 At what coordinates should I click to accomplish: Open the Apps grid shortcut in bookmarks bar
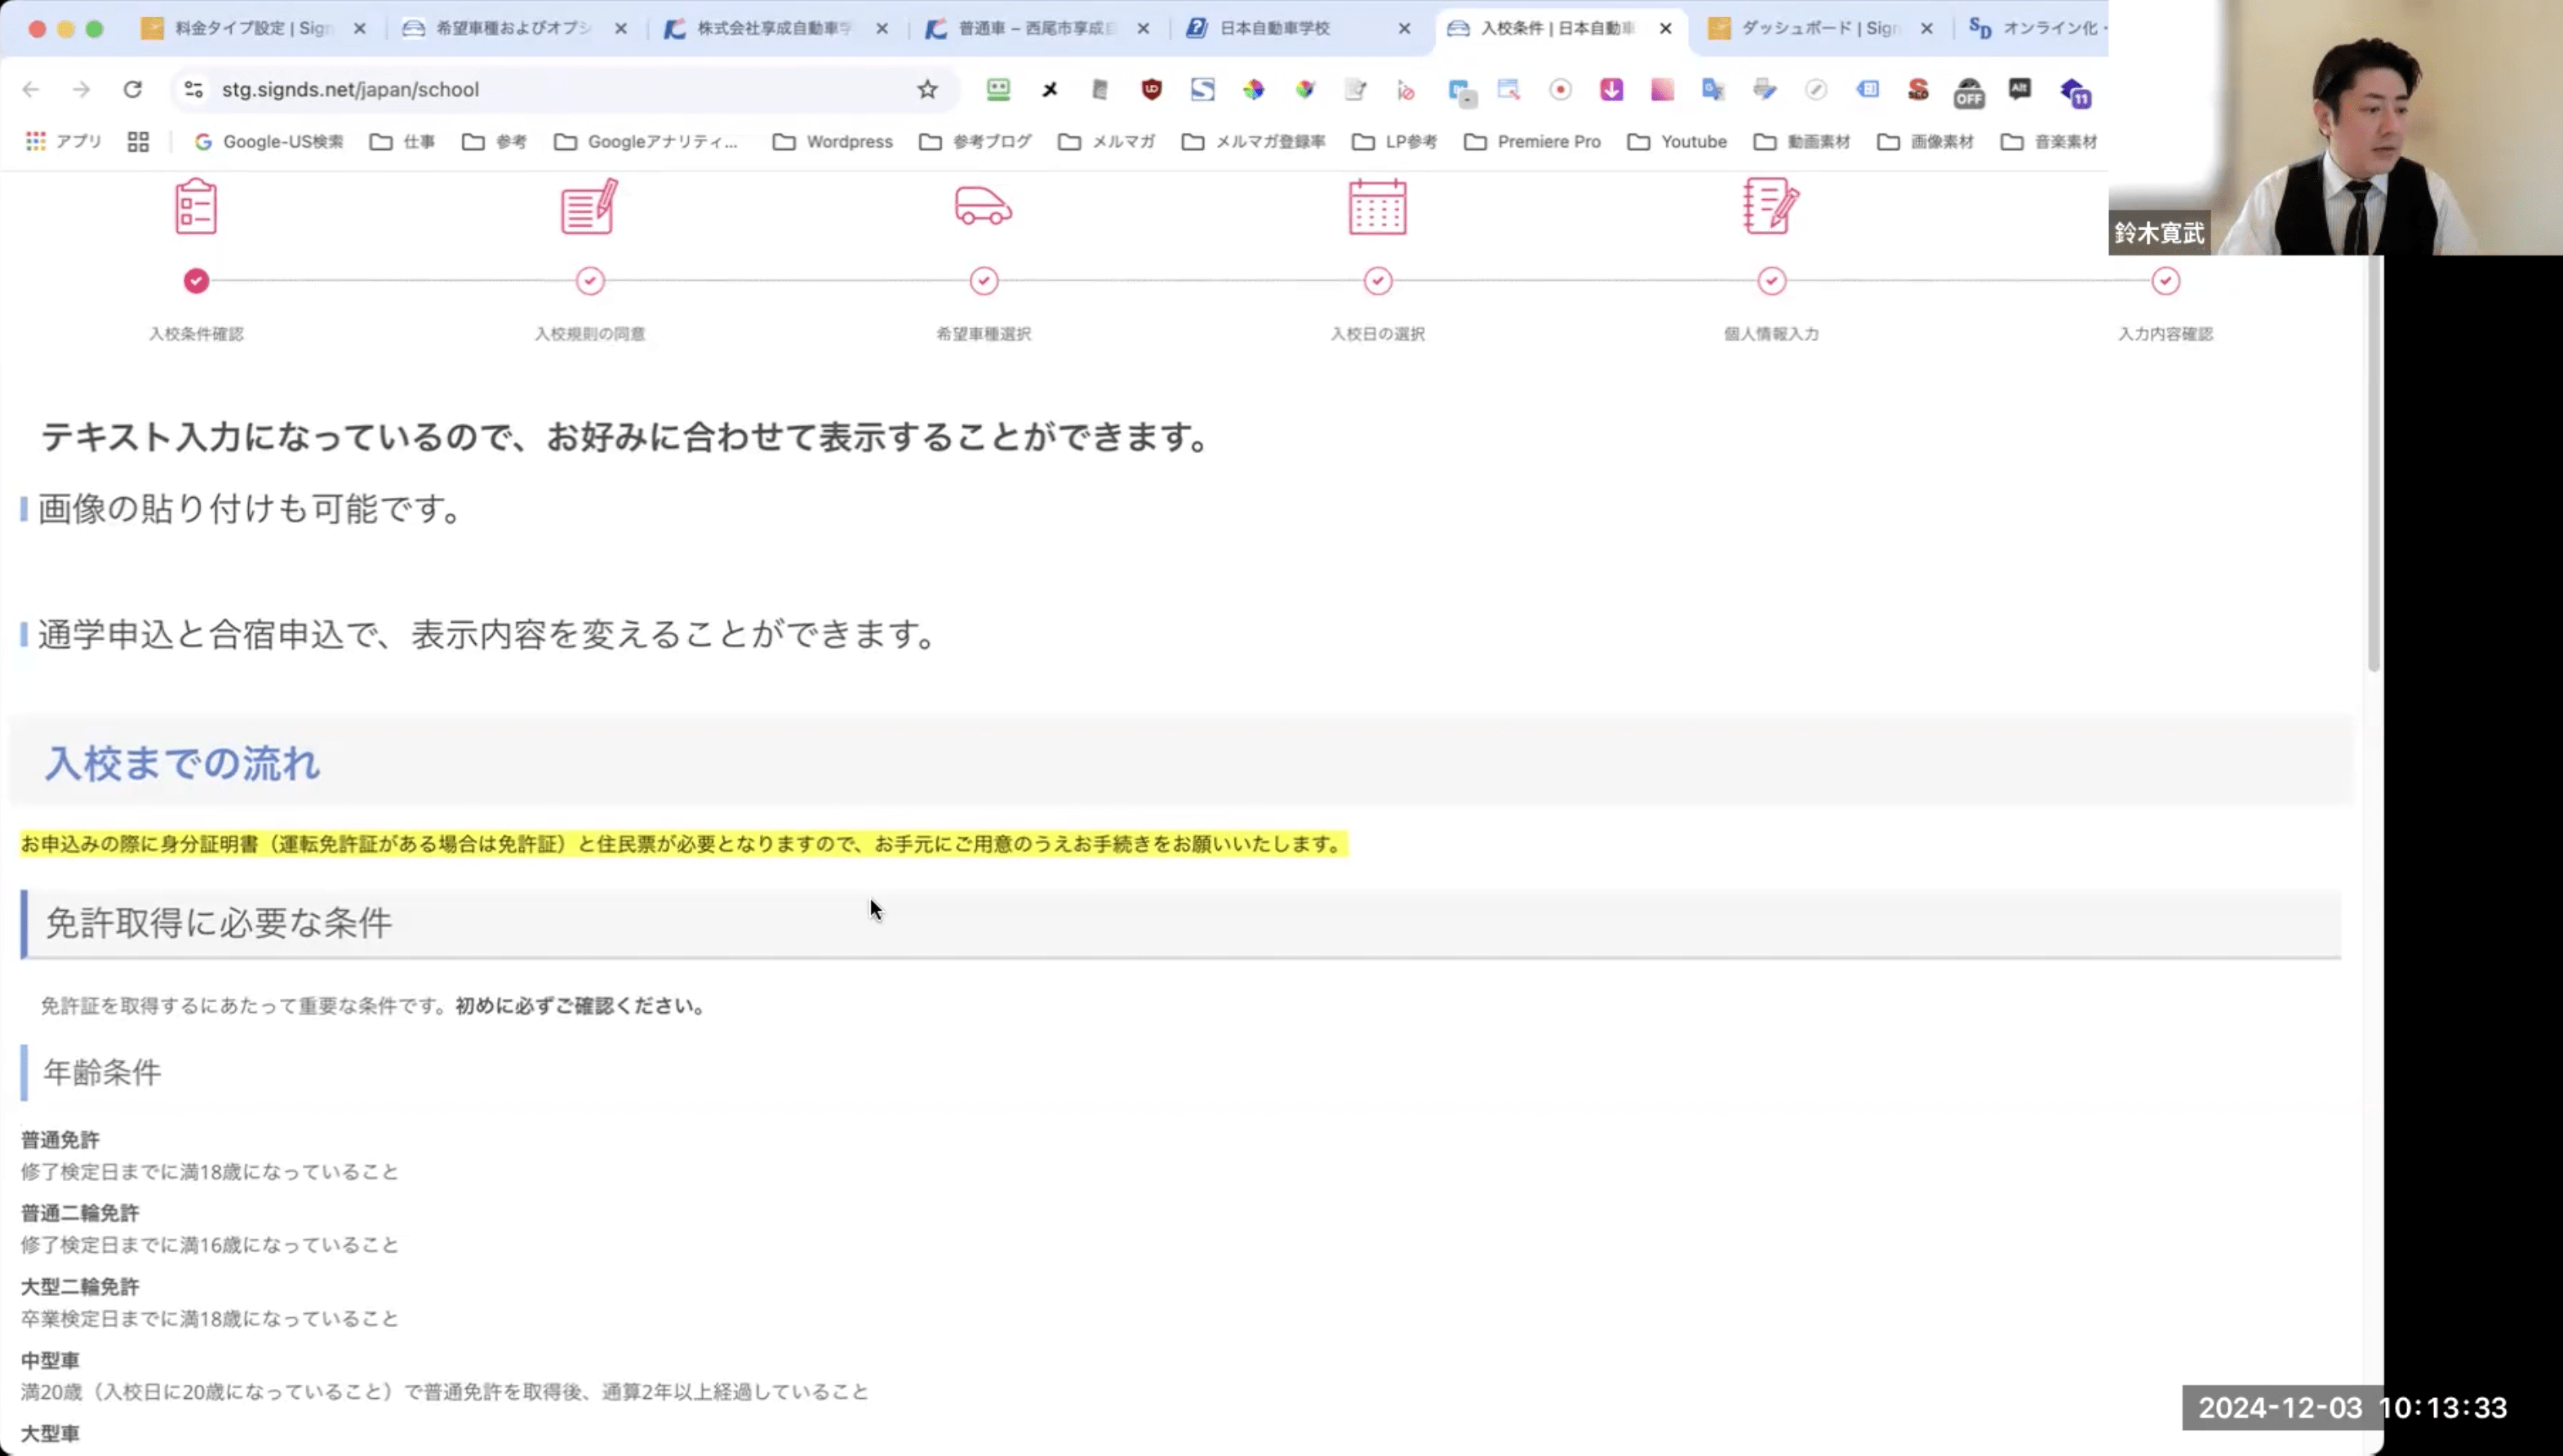(63, 142)
